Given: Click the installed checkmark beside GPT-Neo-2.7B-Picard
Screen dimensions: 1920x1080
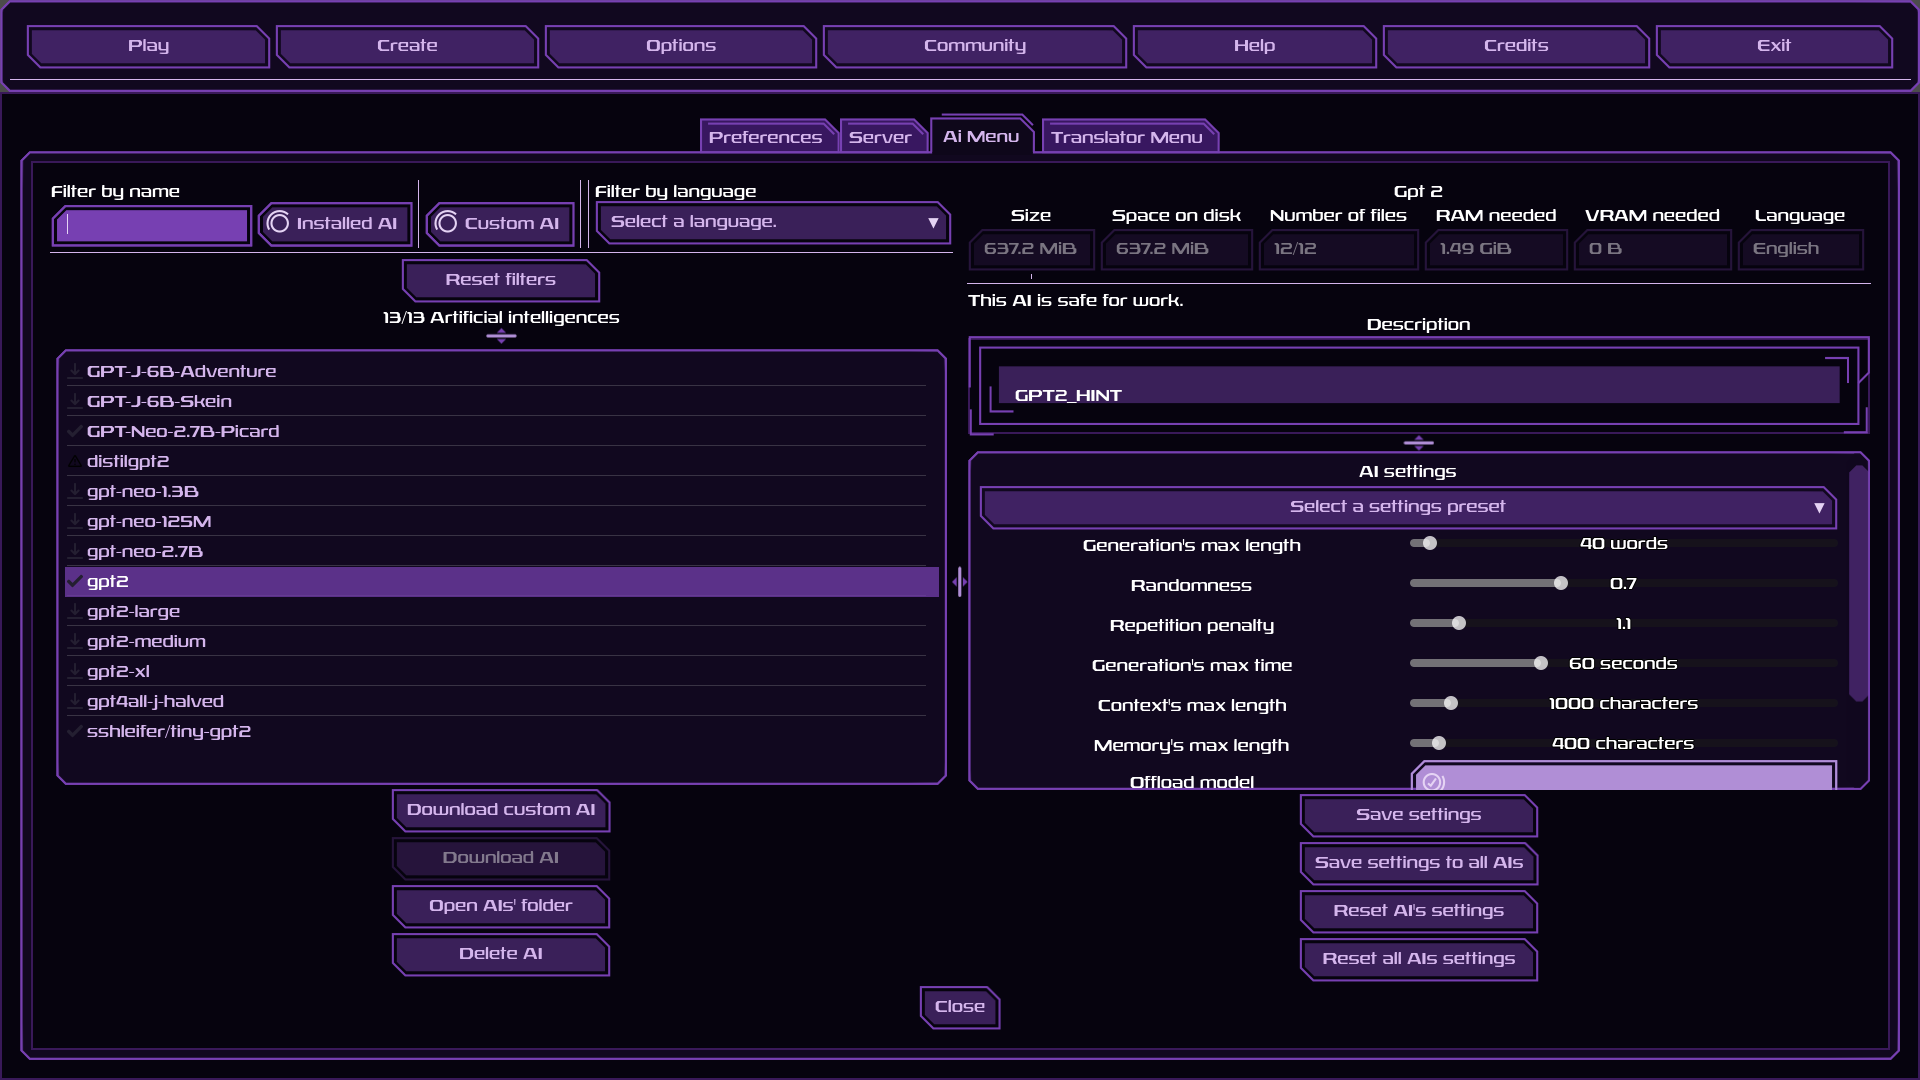Looking at the screenshot, I should click(x=75, y=431).
